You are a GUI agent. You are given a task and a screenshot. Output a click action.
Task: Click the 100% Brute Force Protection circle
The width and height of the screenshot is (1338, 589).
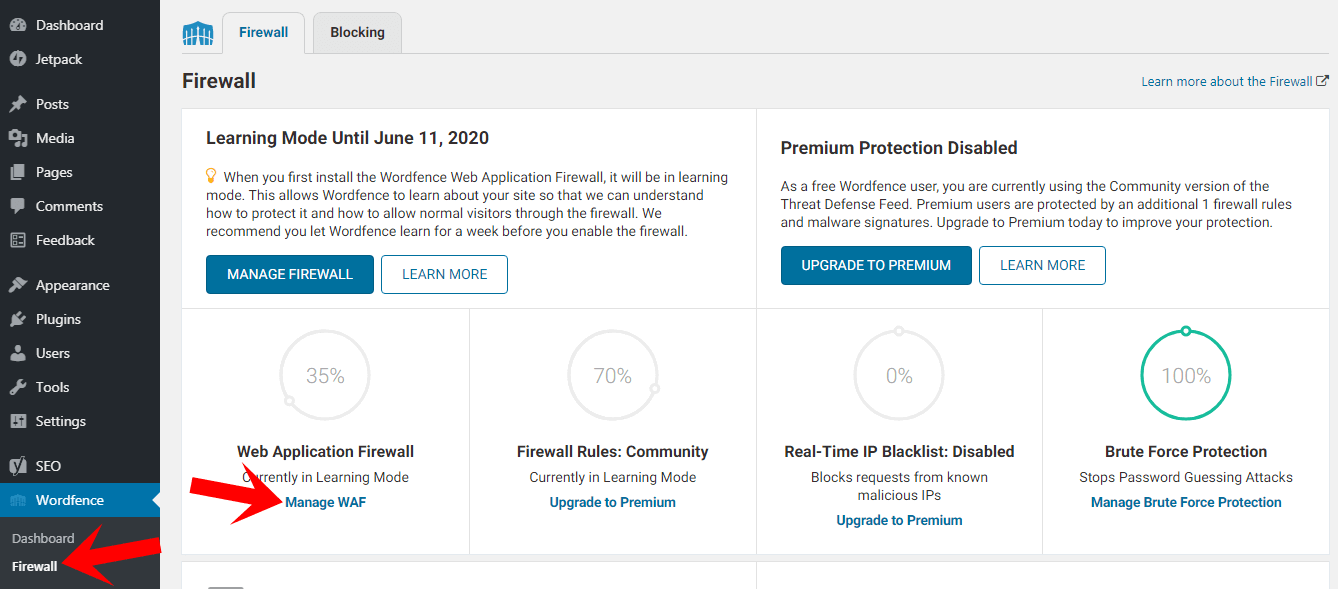[1186, 376]
